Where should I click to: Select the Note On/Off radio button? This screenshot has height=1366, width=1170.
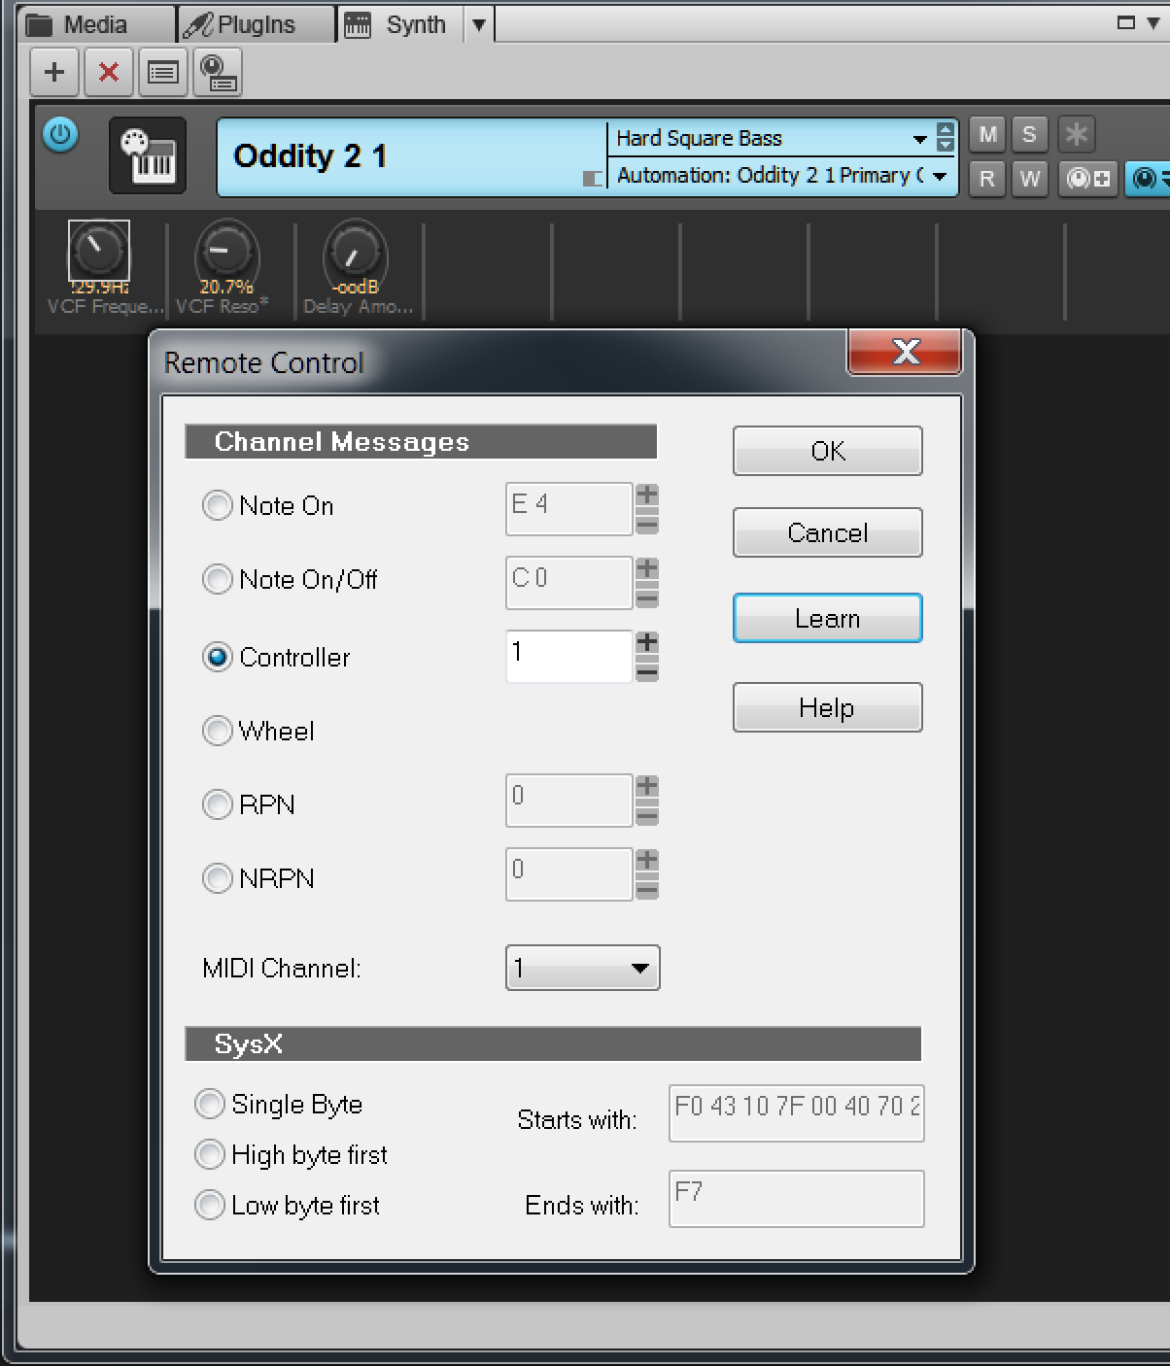pos(217,579)
